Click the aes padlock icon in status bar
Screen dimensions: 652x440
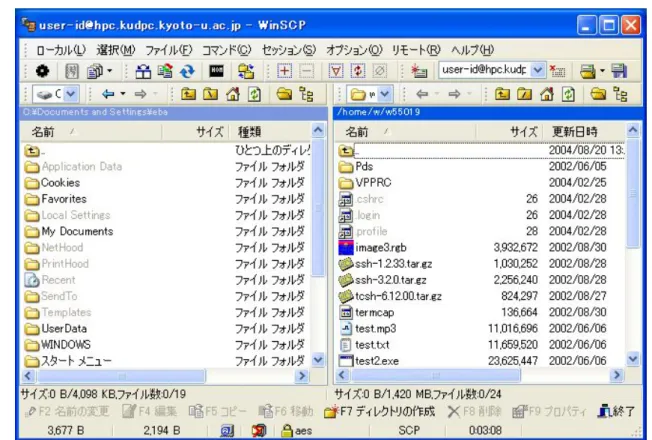click(286, 430)
